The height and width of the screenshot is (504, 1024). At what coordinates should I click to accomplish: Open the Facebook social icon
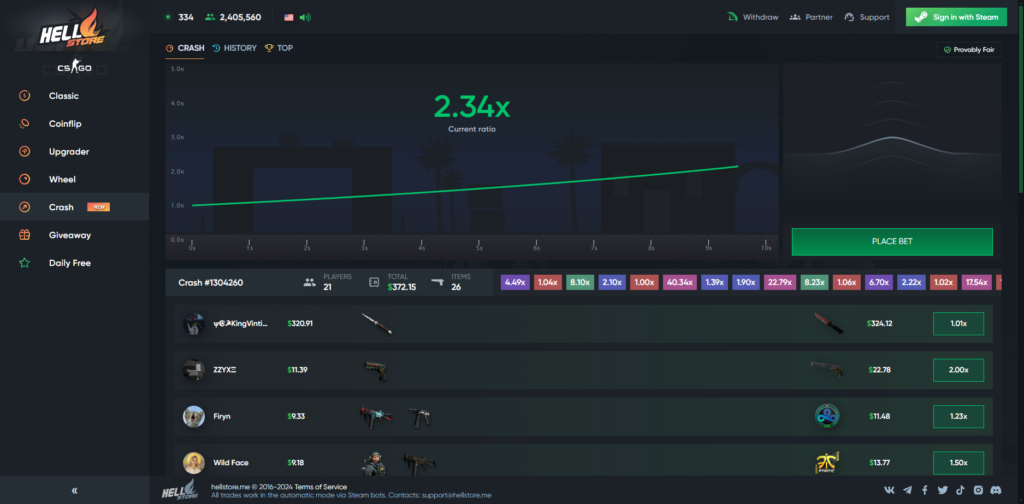click(925, 490)
